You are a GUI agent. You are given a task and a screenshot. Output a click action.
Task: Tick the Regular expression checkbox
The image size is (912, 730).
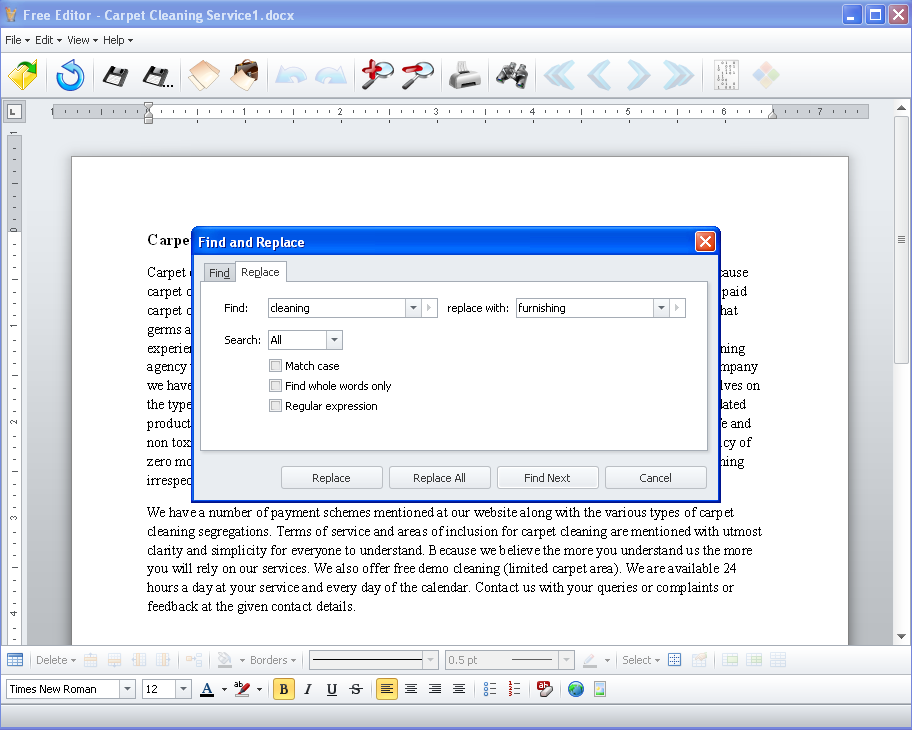(x=276, y=406)
